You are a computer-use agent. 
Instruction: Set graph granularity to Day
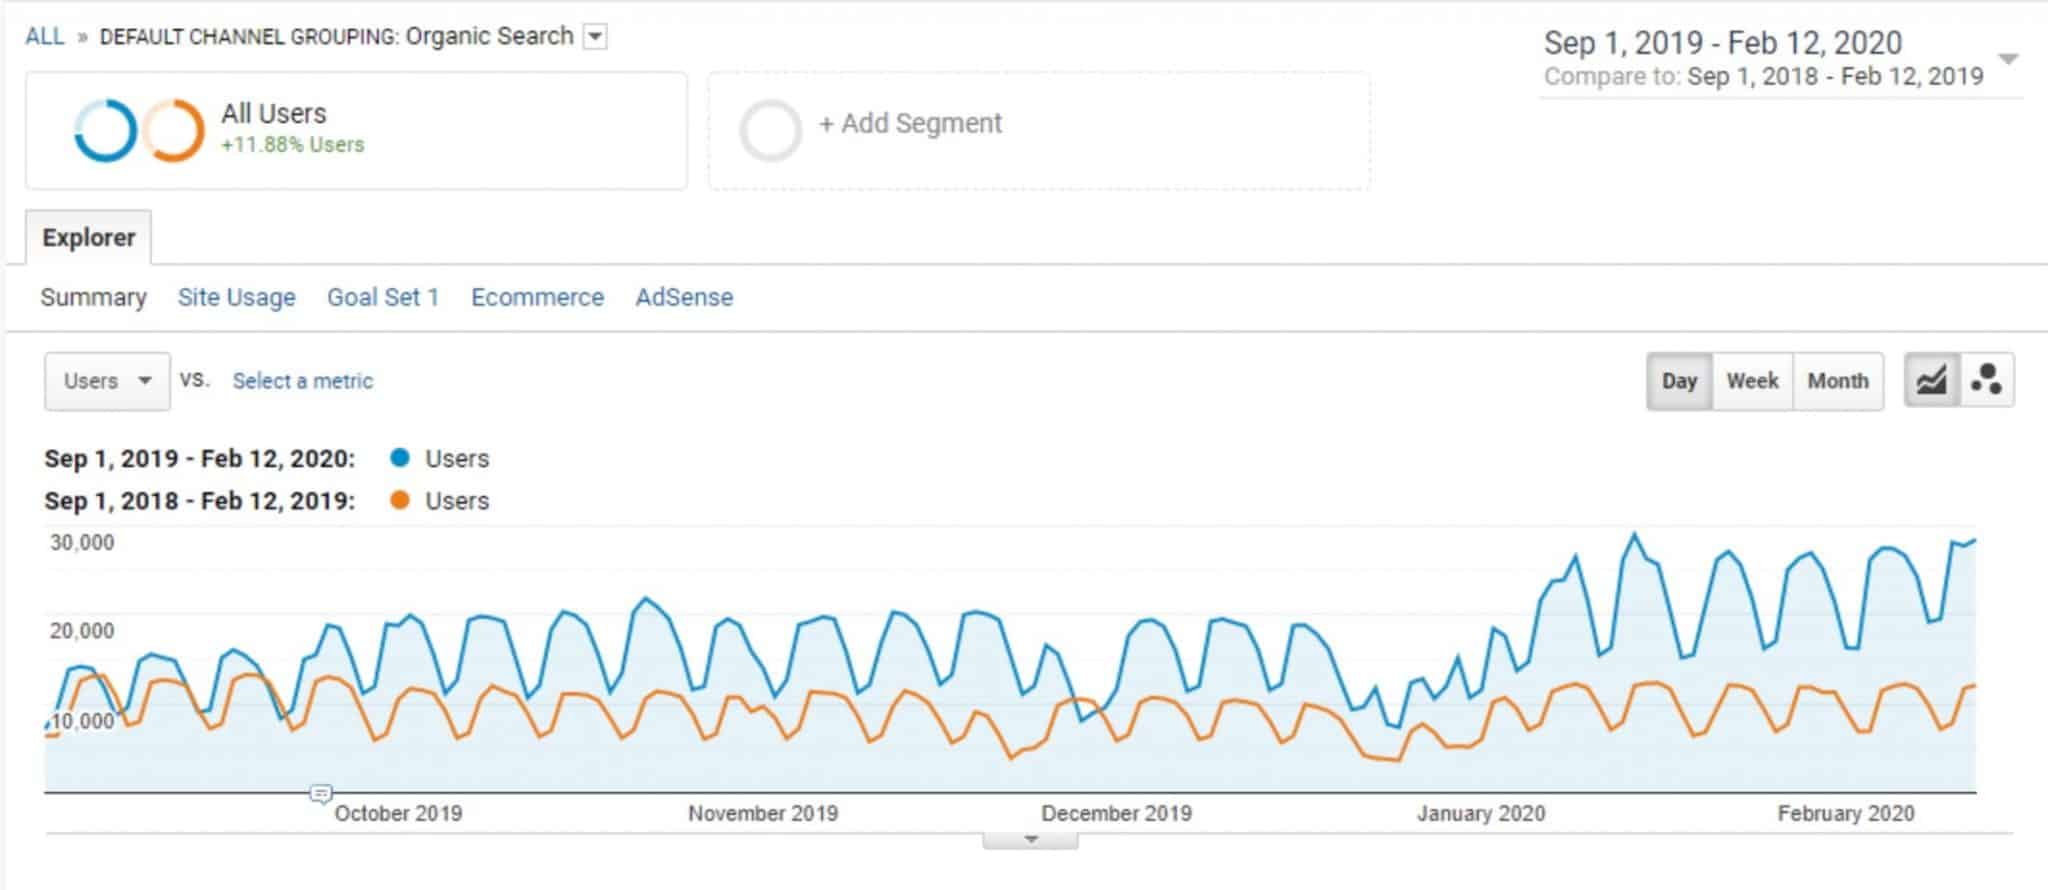pos(1680,381)
